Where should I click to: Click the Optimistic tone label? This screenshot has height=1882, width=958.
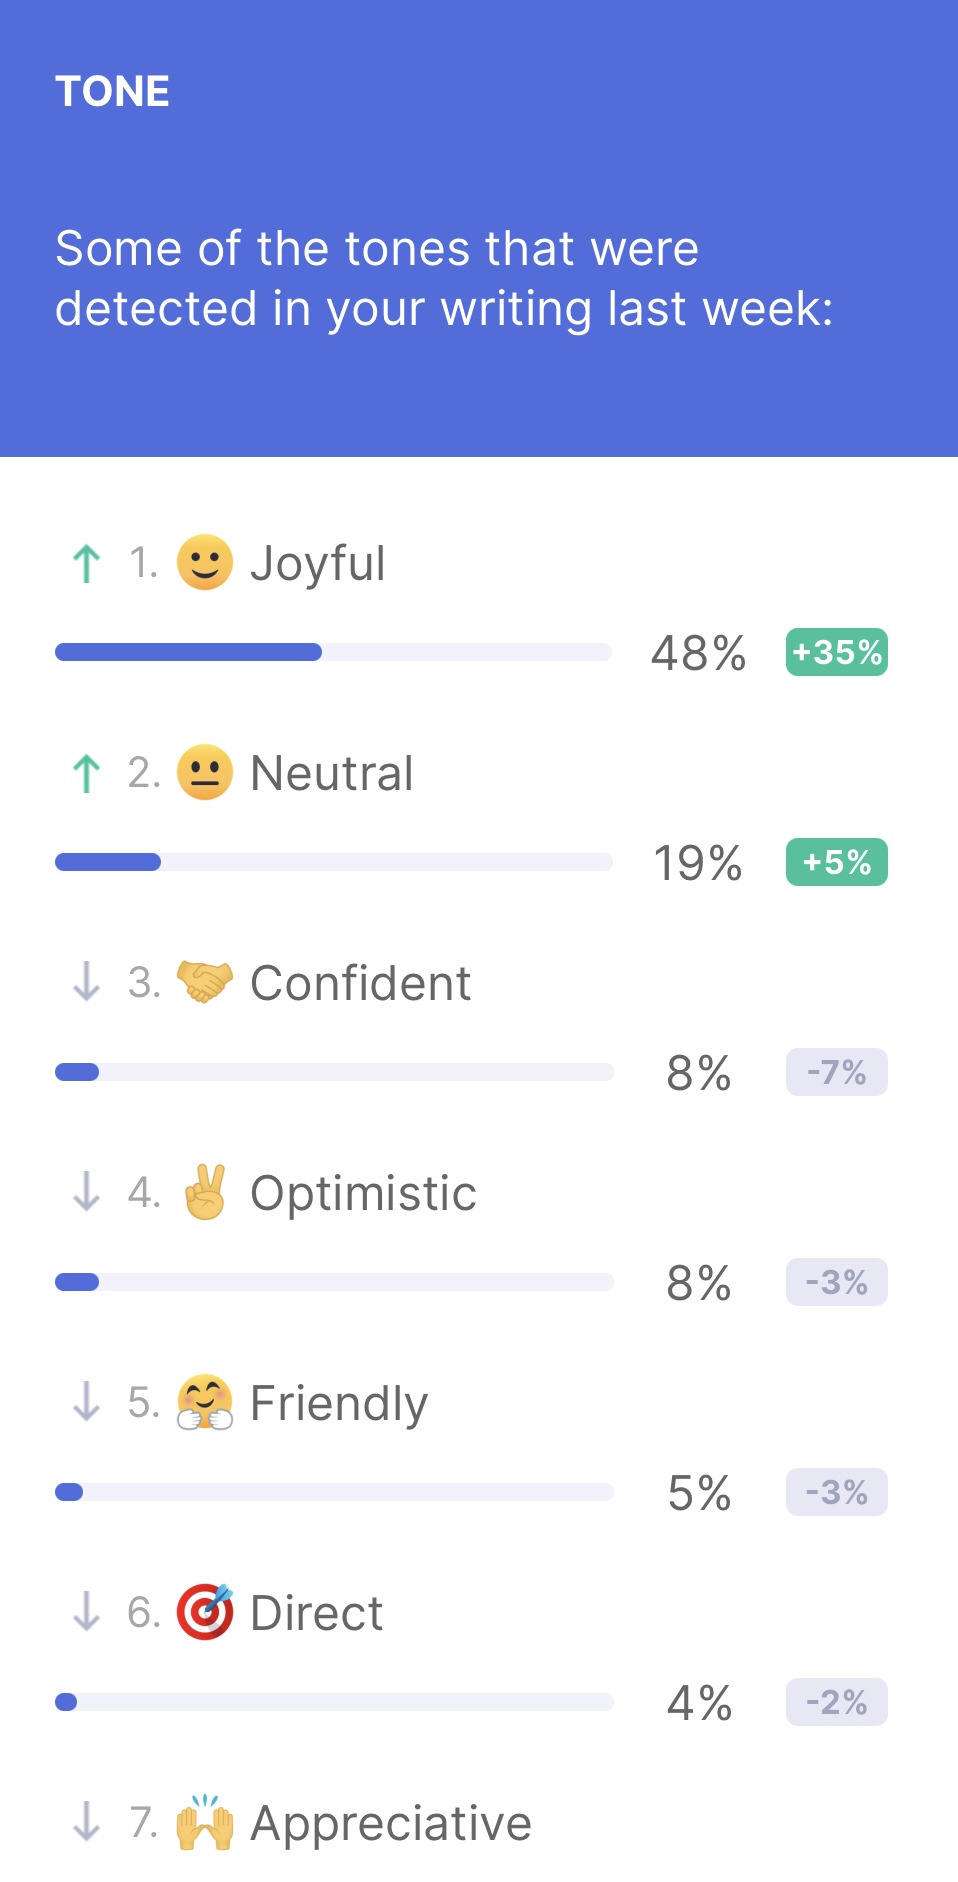[363, 1193]
